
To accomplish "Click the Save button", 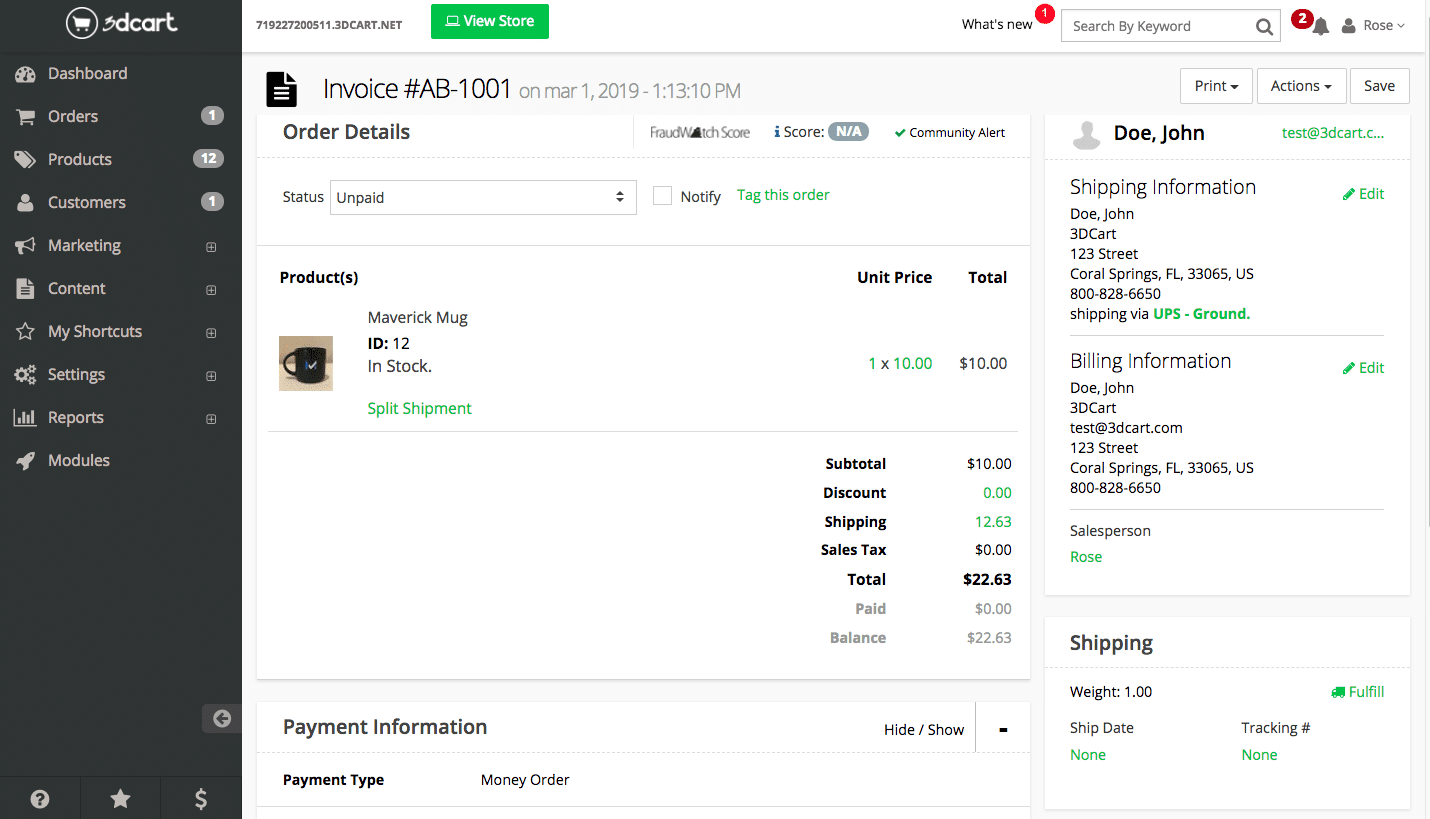I will [1379, 86].
